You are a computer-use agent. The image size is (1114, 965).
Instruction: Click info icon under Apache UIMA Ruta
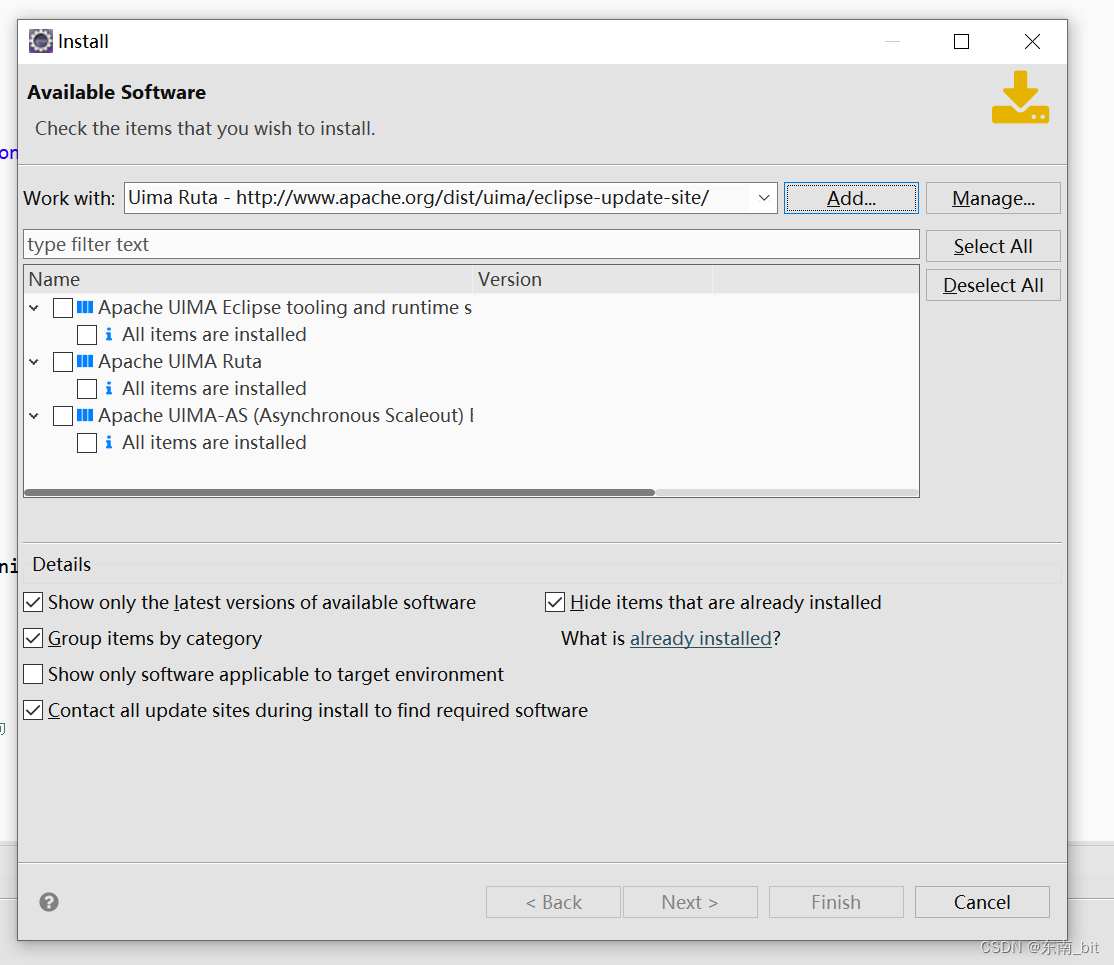[x=109, y=388]
